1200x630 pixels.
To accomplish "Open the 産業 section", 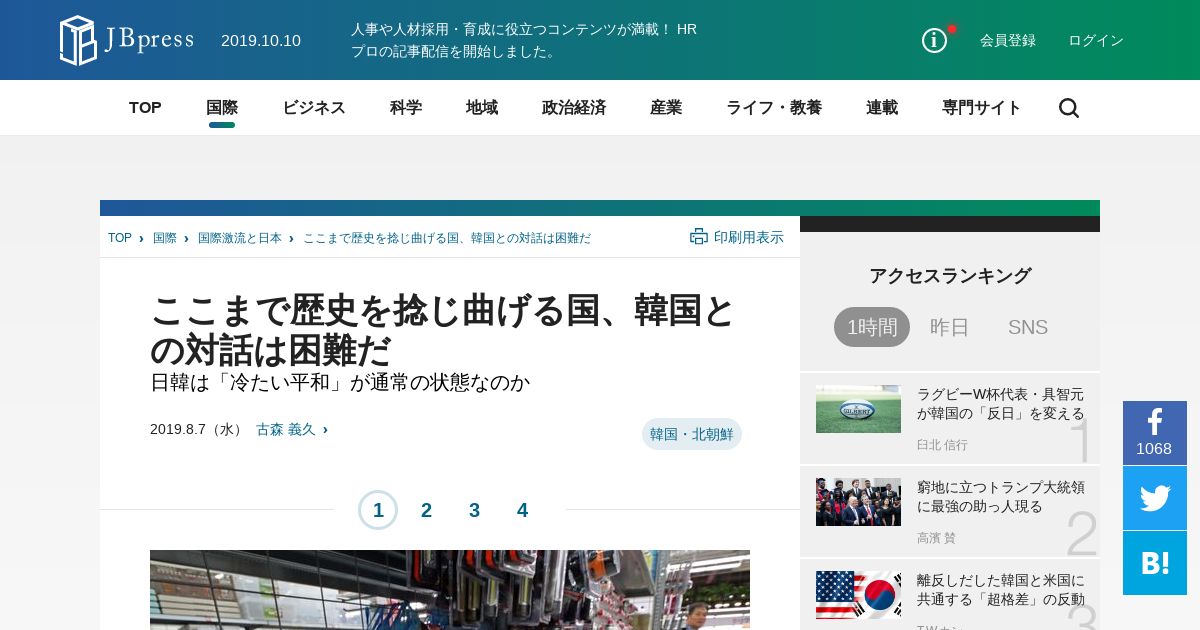I will point(666,108).
